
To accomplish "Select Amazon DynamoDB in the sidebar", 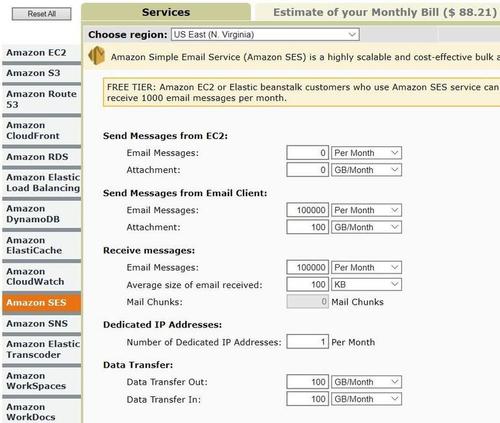I will tap(41, 214).
